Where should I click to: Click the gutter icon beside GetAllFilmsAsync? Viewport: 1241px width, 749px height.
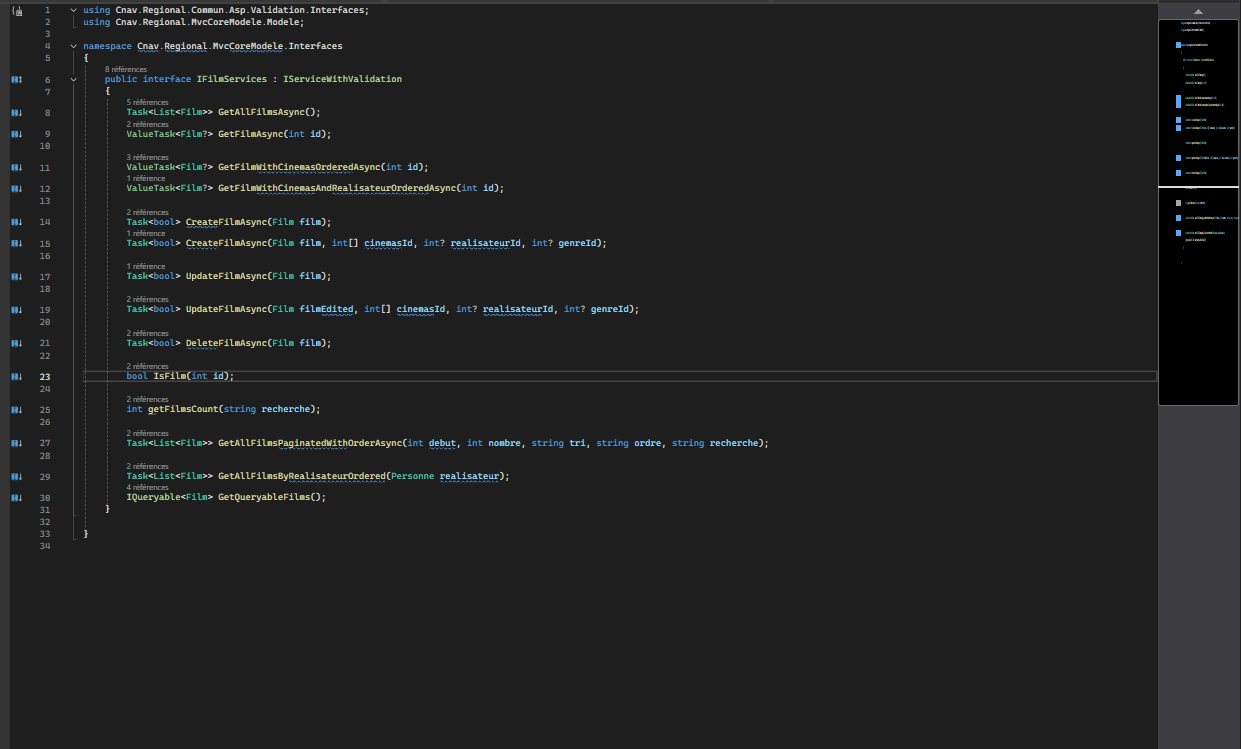pos(15,112)
